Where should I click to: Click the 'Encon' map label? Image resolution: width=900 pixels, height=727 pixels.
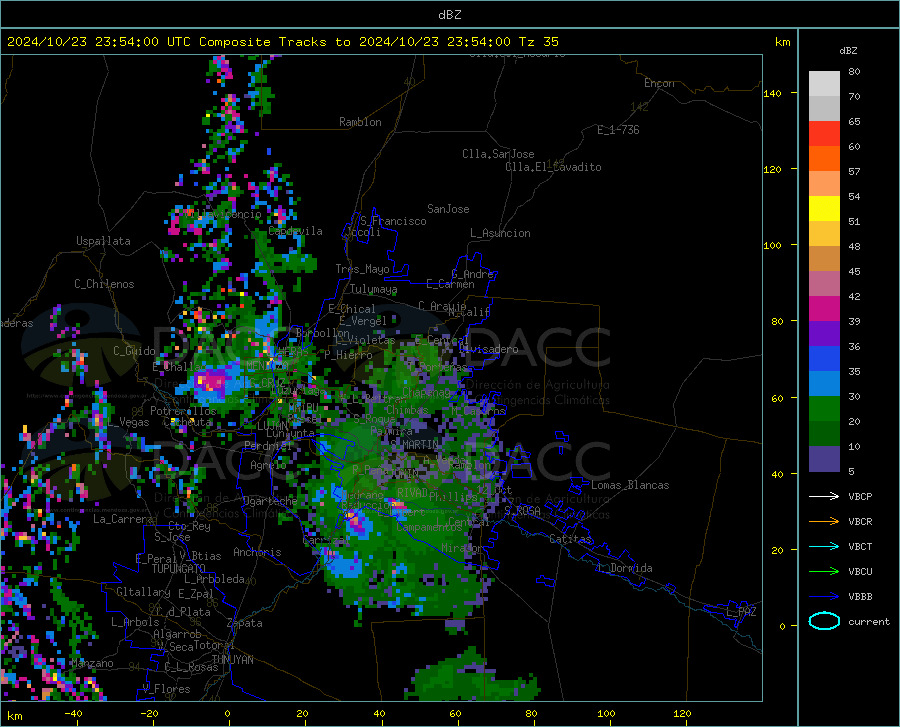[659, 83]
